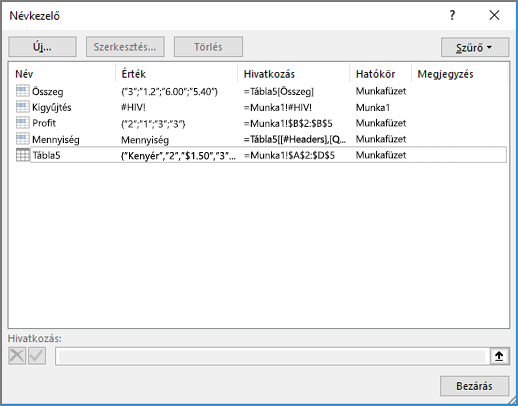Click the Kigyűjtés row's name icon
Viewport: 518px width, 406px height.
point(23,107)
